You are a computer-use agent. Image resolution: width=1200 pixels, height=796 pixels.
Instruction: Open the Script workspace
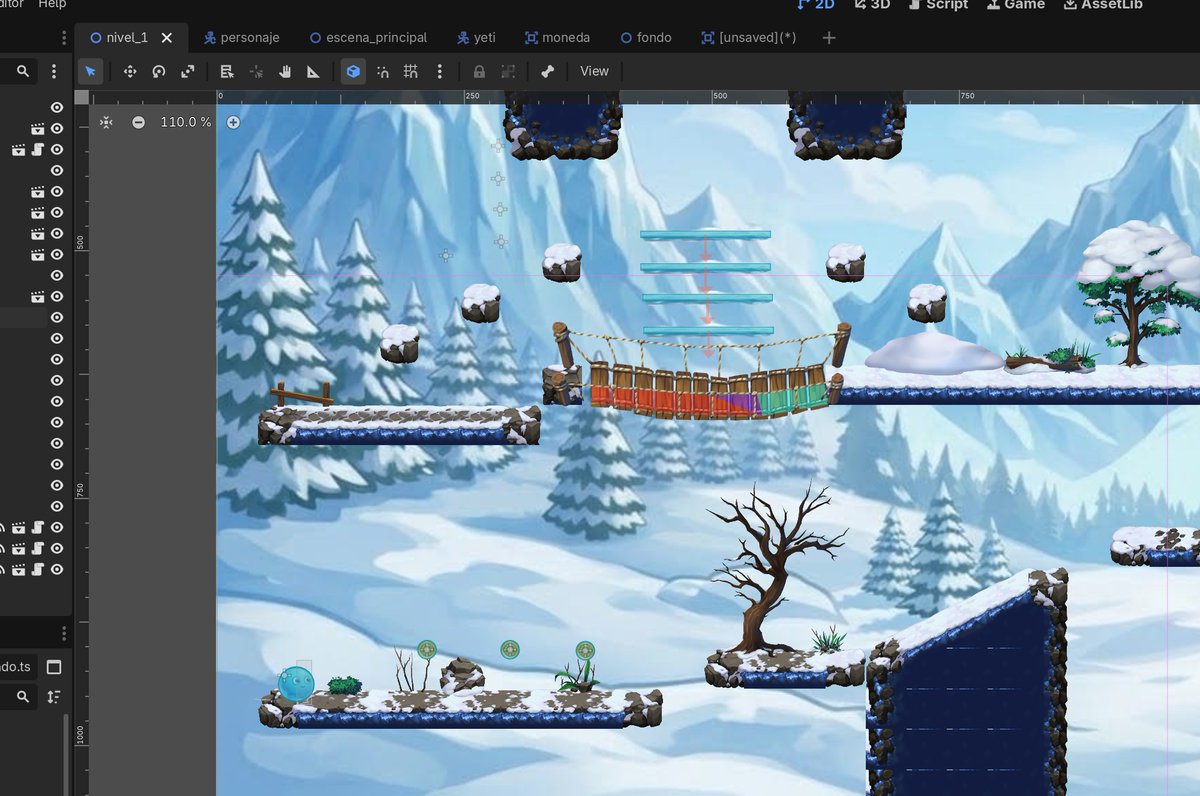[x=938, y=4]
